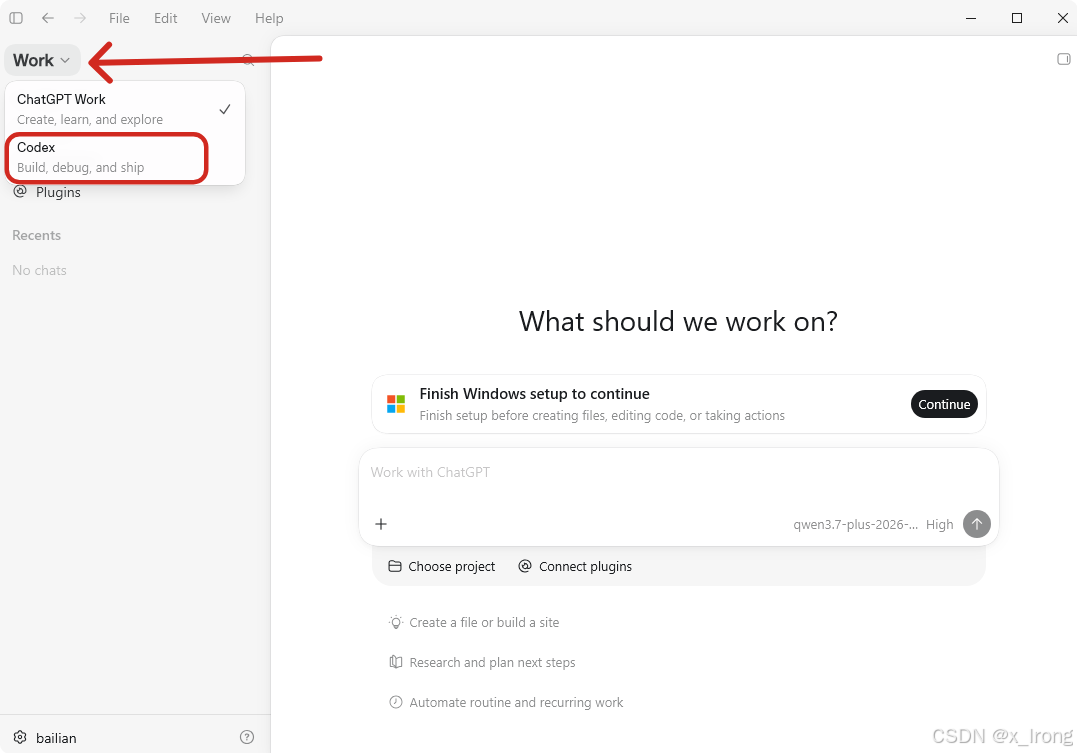This screenshot has width=1077, height=753.
Task: Minimize the application window
Action: click(x=971, y=19)
